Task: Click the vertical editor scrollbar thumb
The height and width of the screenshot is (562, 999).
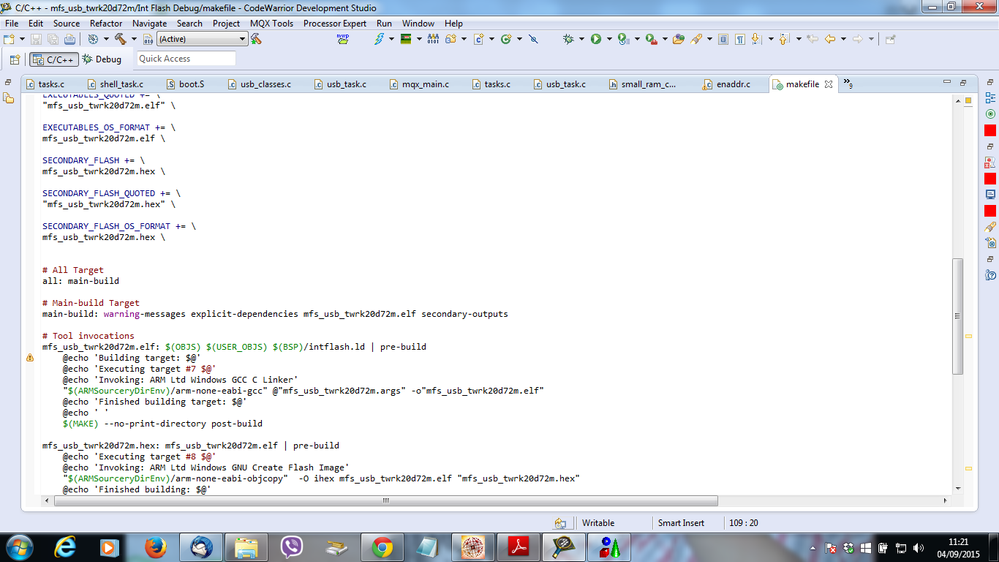Action: point(958,316)
